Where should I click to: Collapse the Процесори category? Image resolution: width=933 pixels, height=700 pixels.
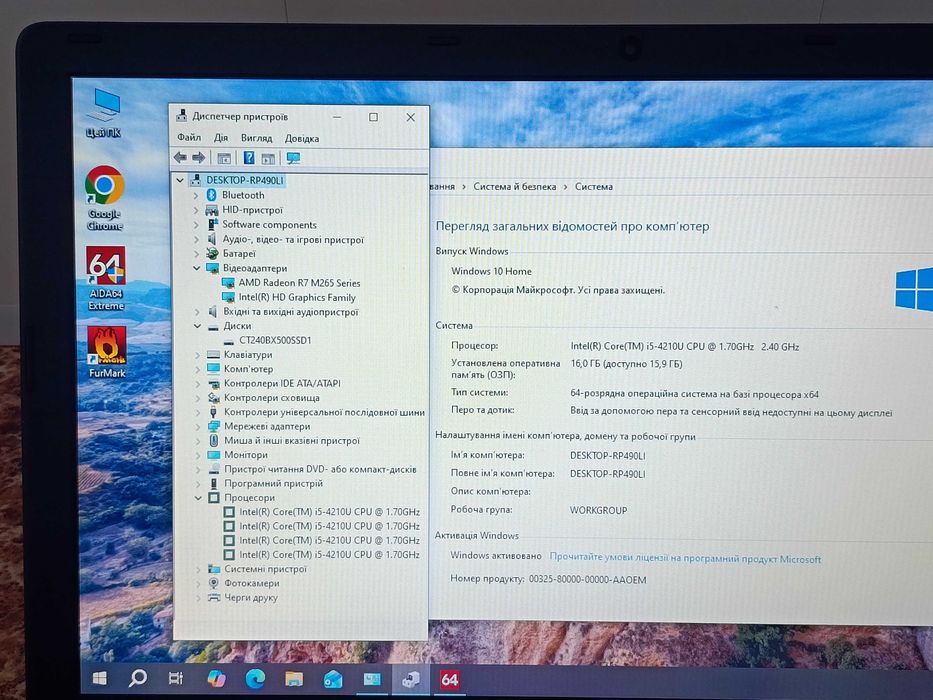click(x=198, y=498)
